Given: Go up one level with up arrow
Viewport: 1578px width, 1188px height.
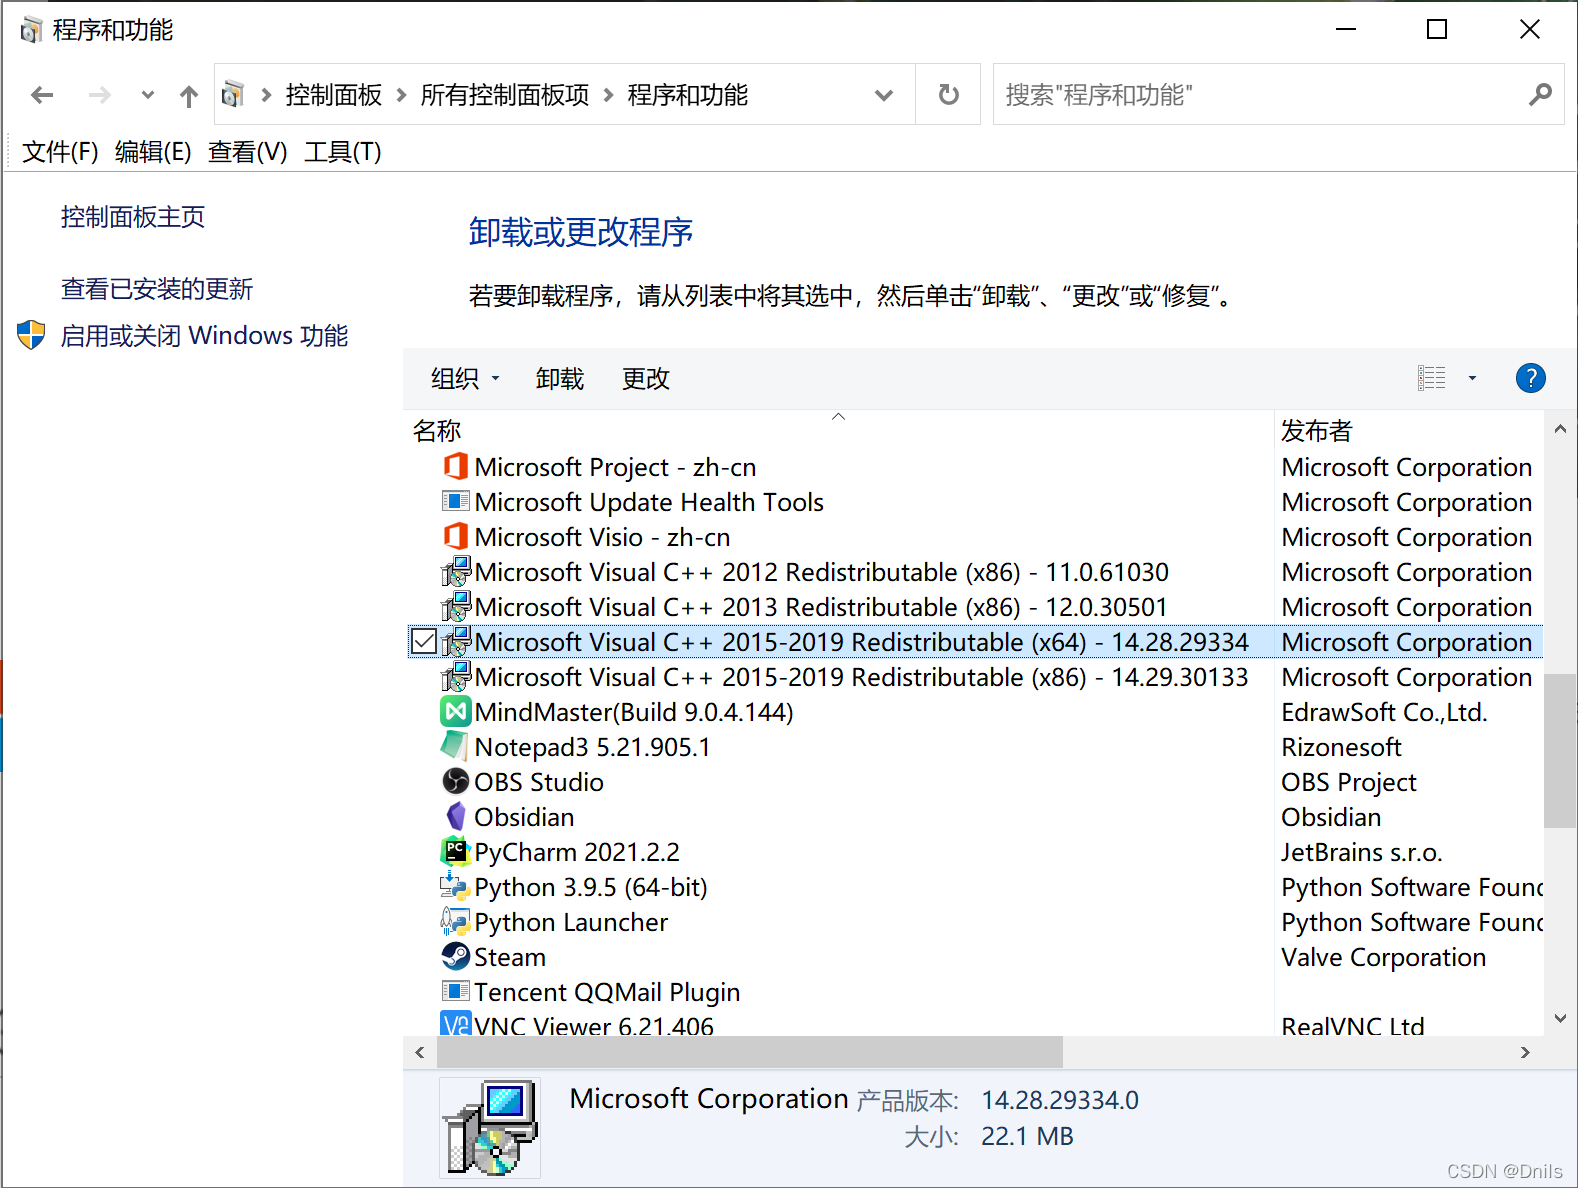Looking at the screenshot, I should click(x=188, y=95).
